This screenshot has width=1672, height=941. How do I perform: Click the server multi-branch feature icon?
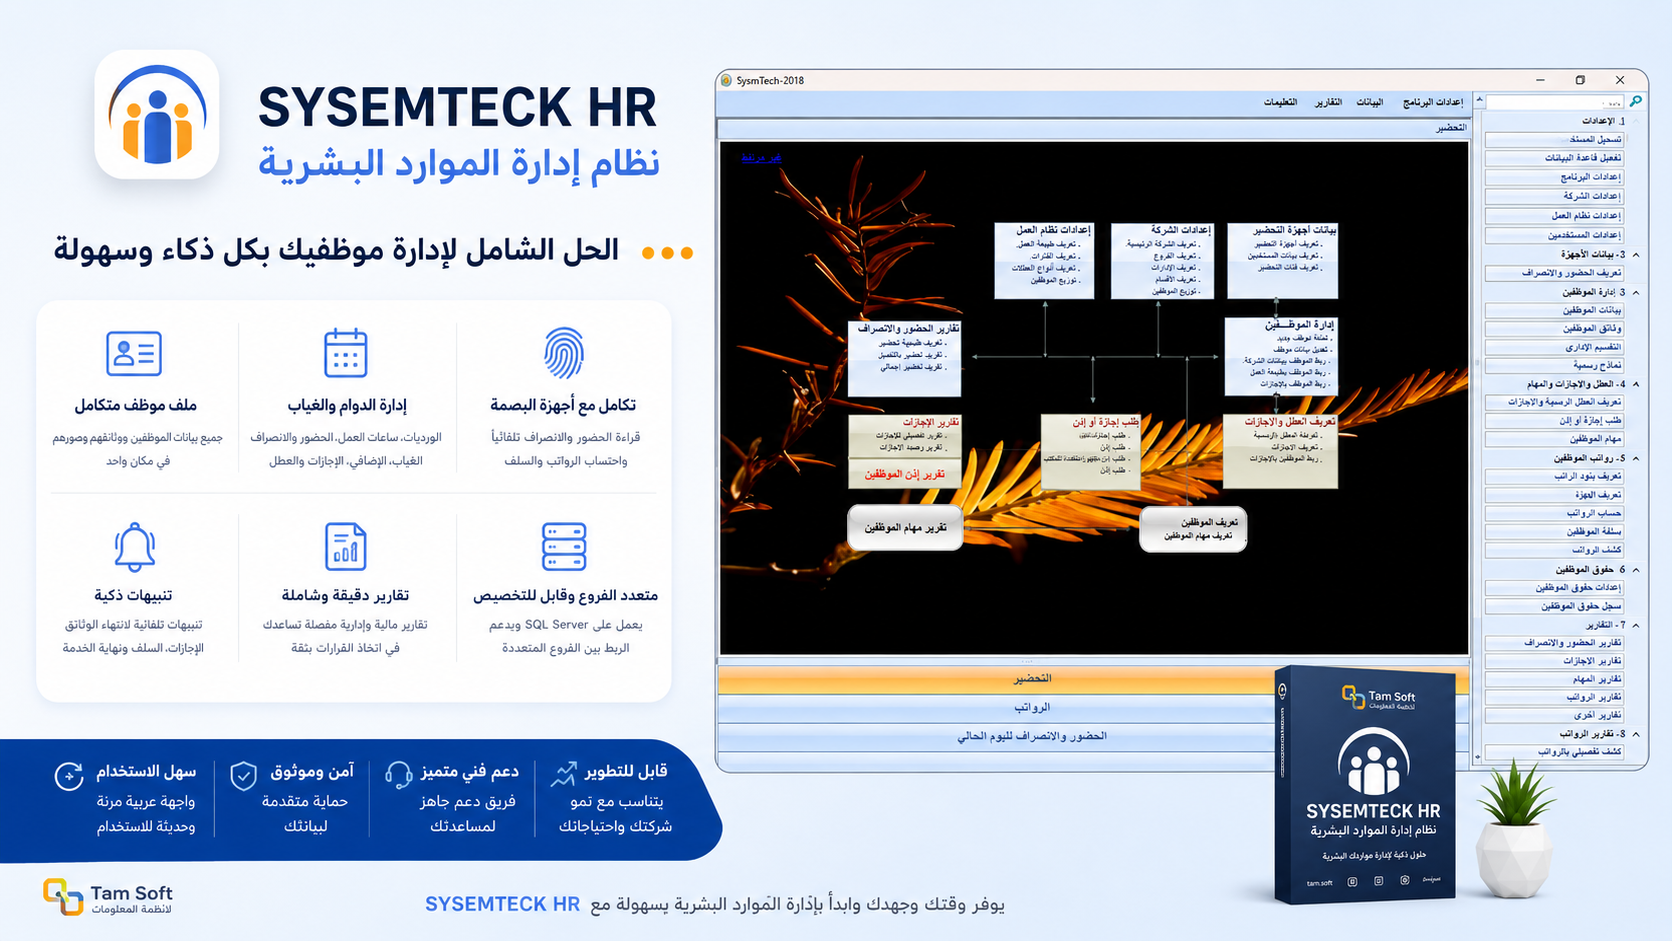(x=564, y=546)
